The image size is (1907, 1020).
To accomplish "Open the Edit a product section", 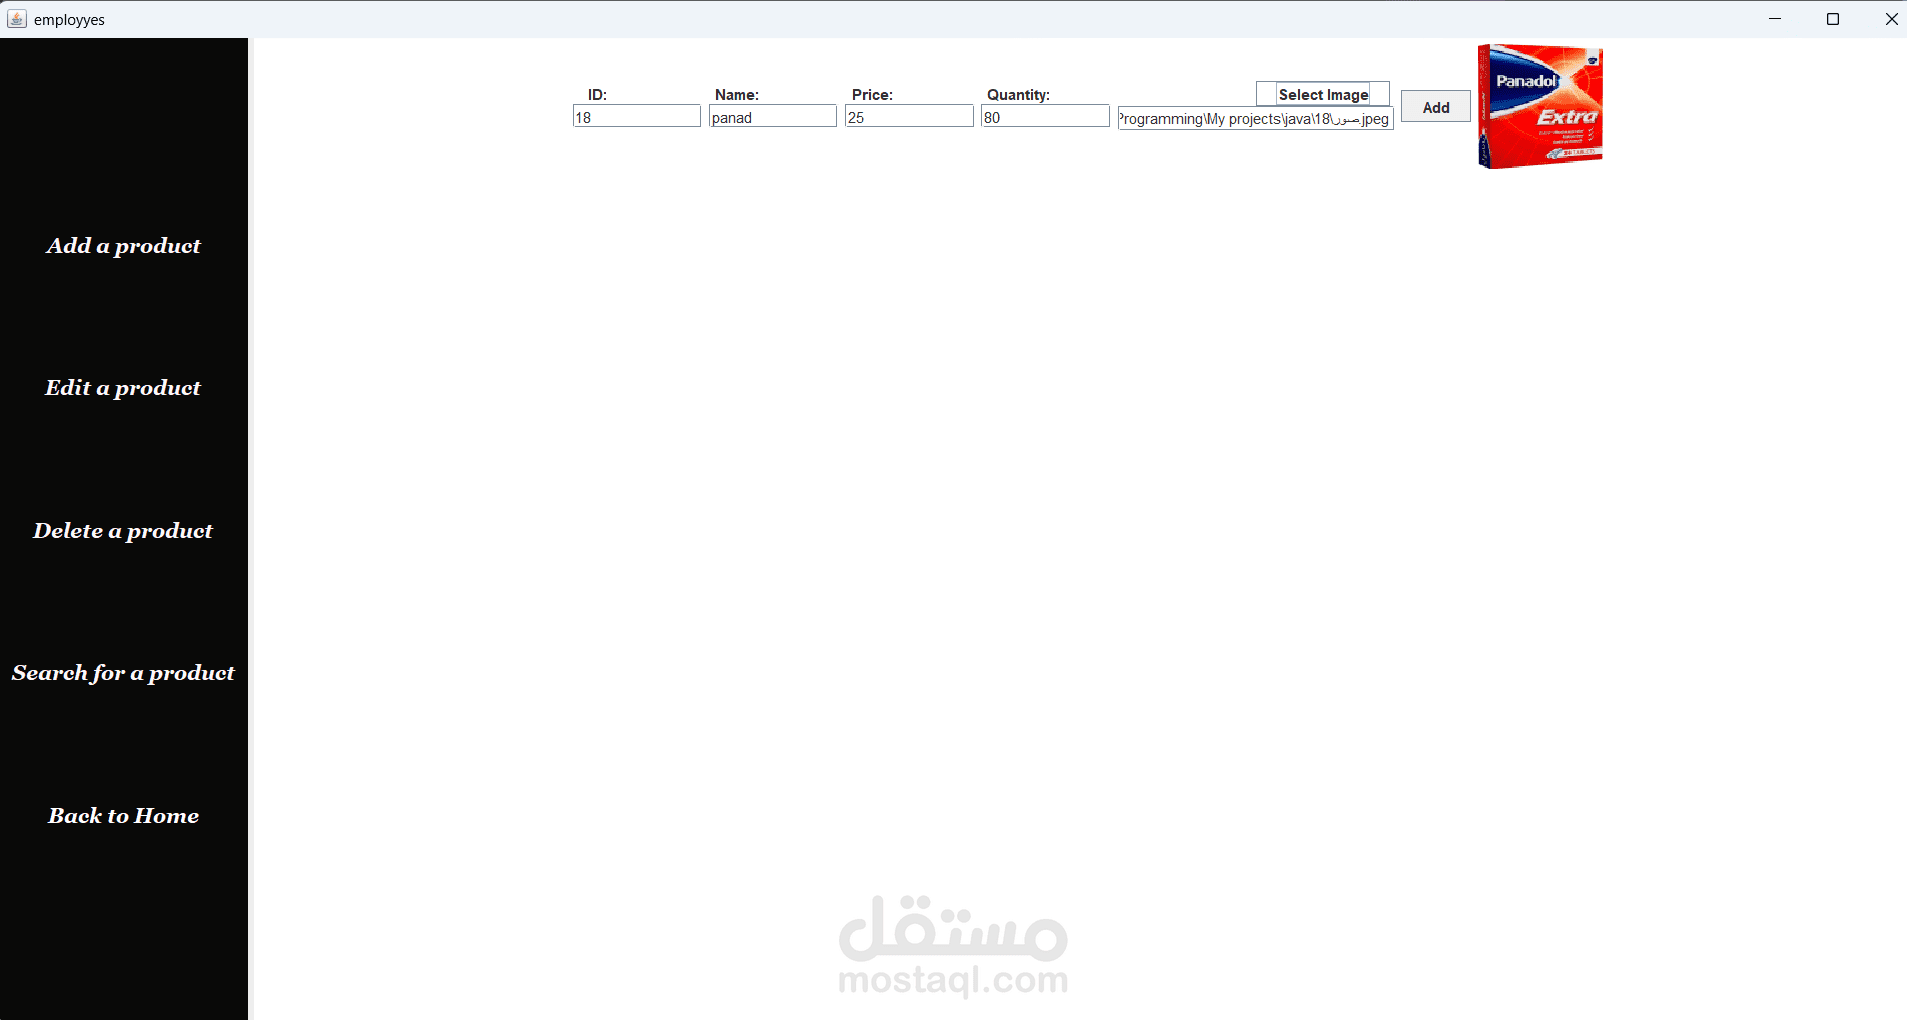I will click(x=123, y=388).
